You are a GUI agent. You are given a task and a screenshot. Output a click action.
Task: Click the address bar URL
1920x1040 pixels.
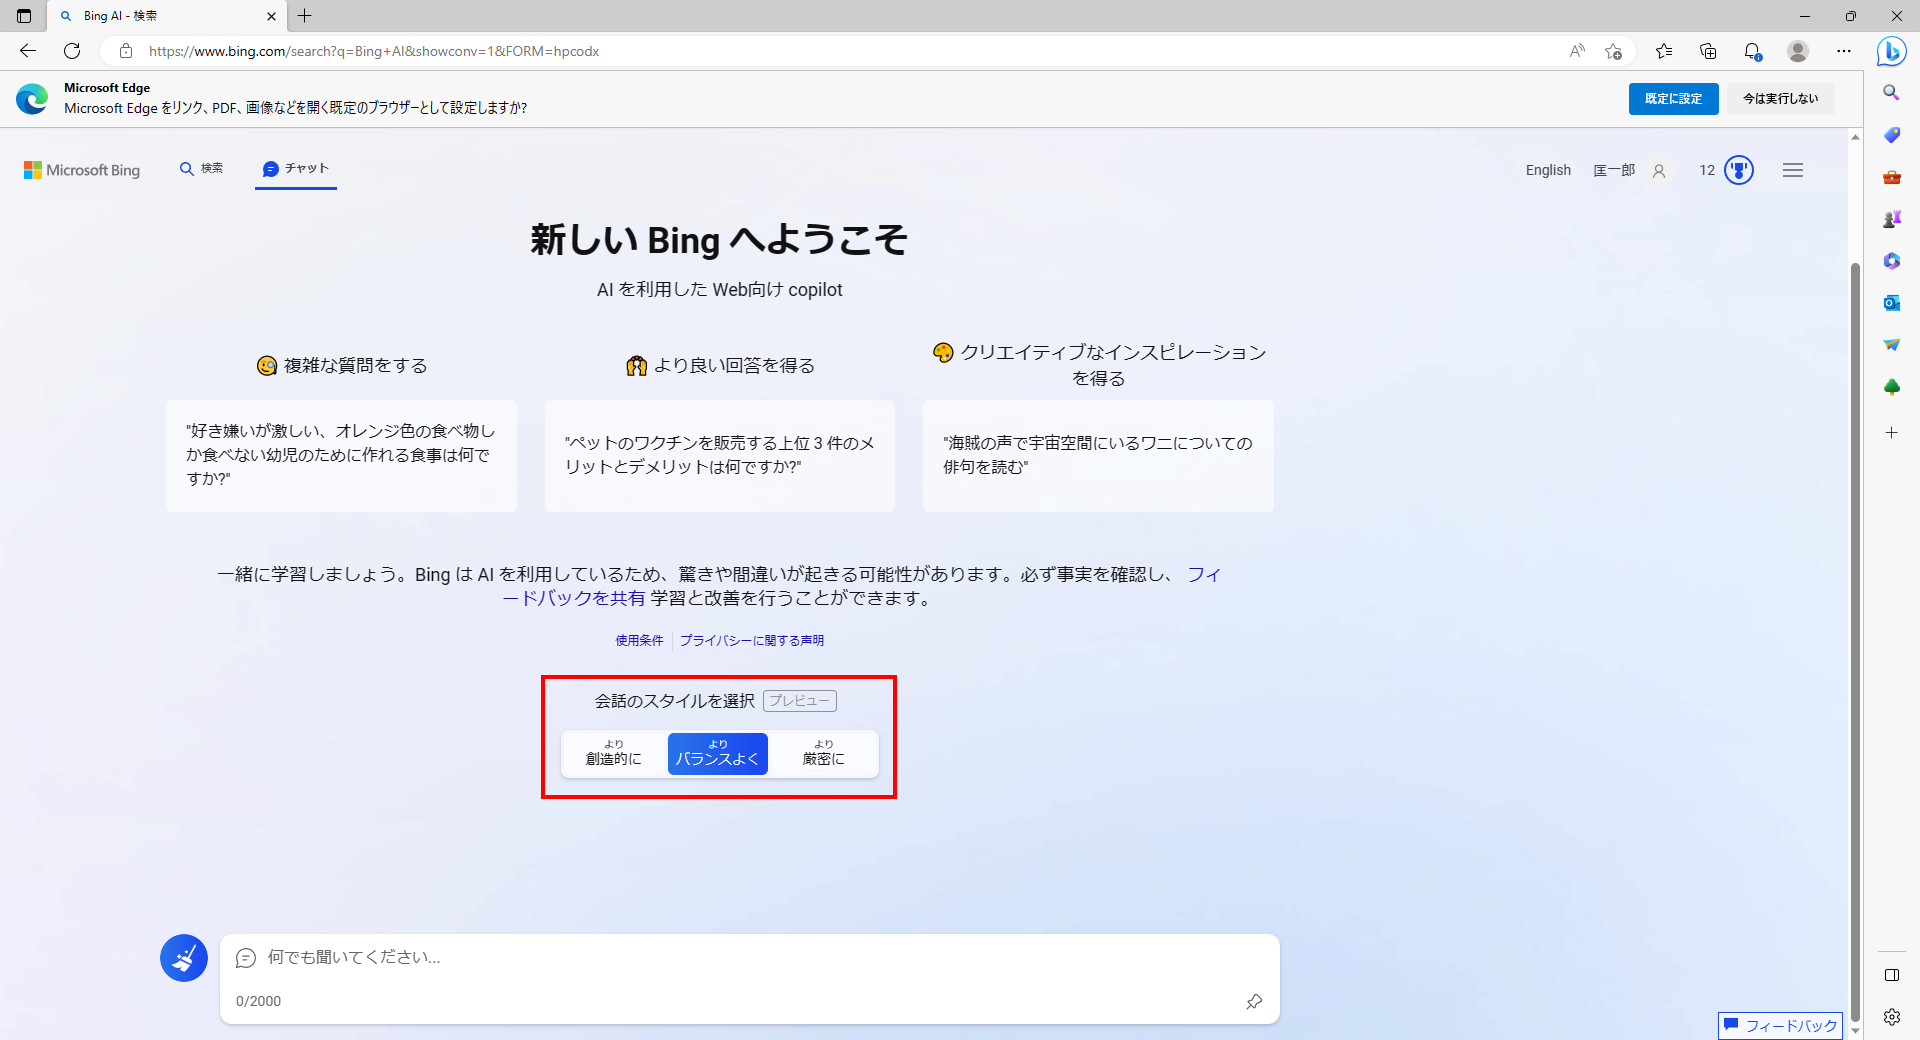[x=374, y=51]
